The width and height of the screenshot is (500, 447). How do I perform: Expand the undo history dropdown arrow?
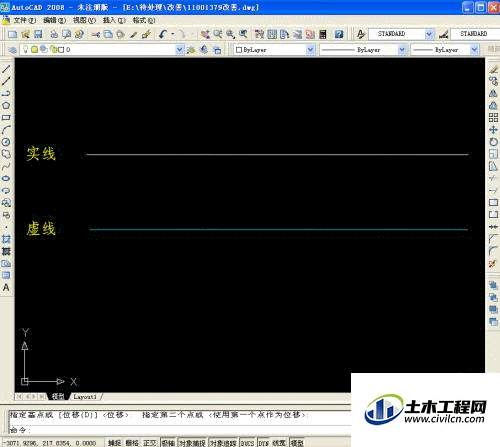pyautogui.click(x=173, y=34)
